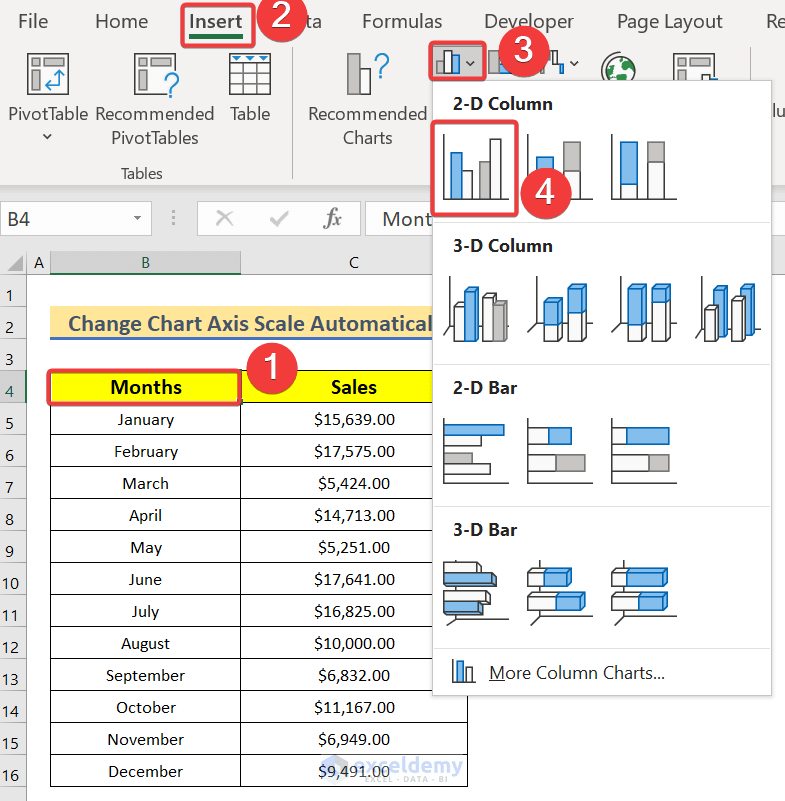This screenshot has width=785, height=801.
Task: Click the Cancel X in formula bar
Action: (224, 219)
